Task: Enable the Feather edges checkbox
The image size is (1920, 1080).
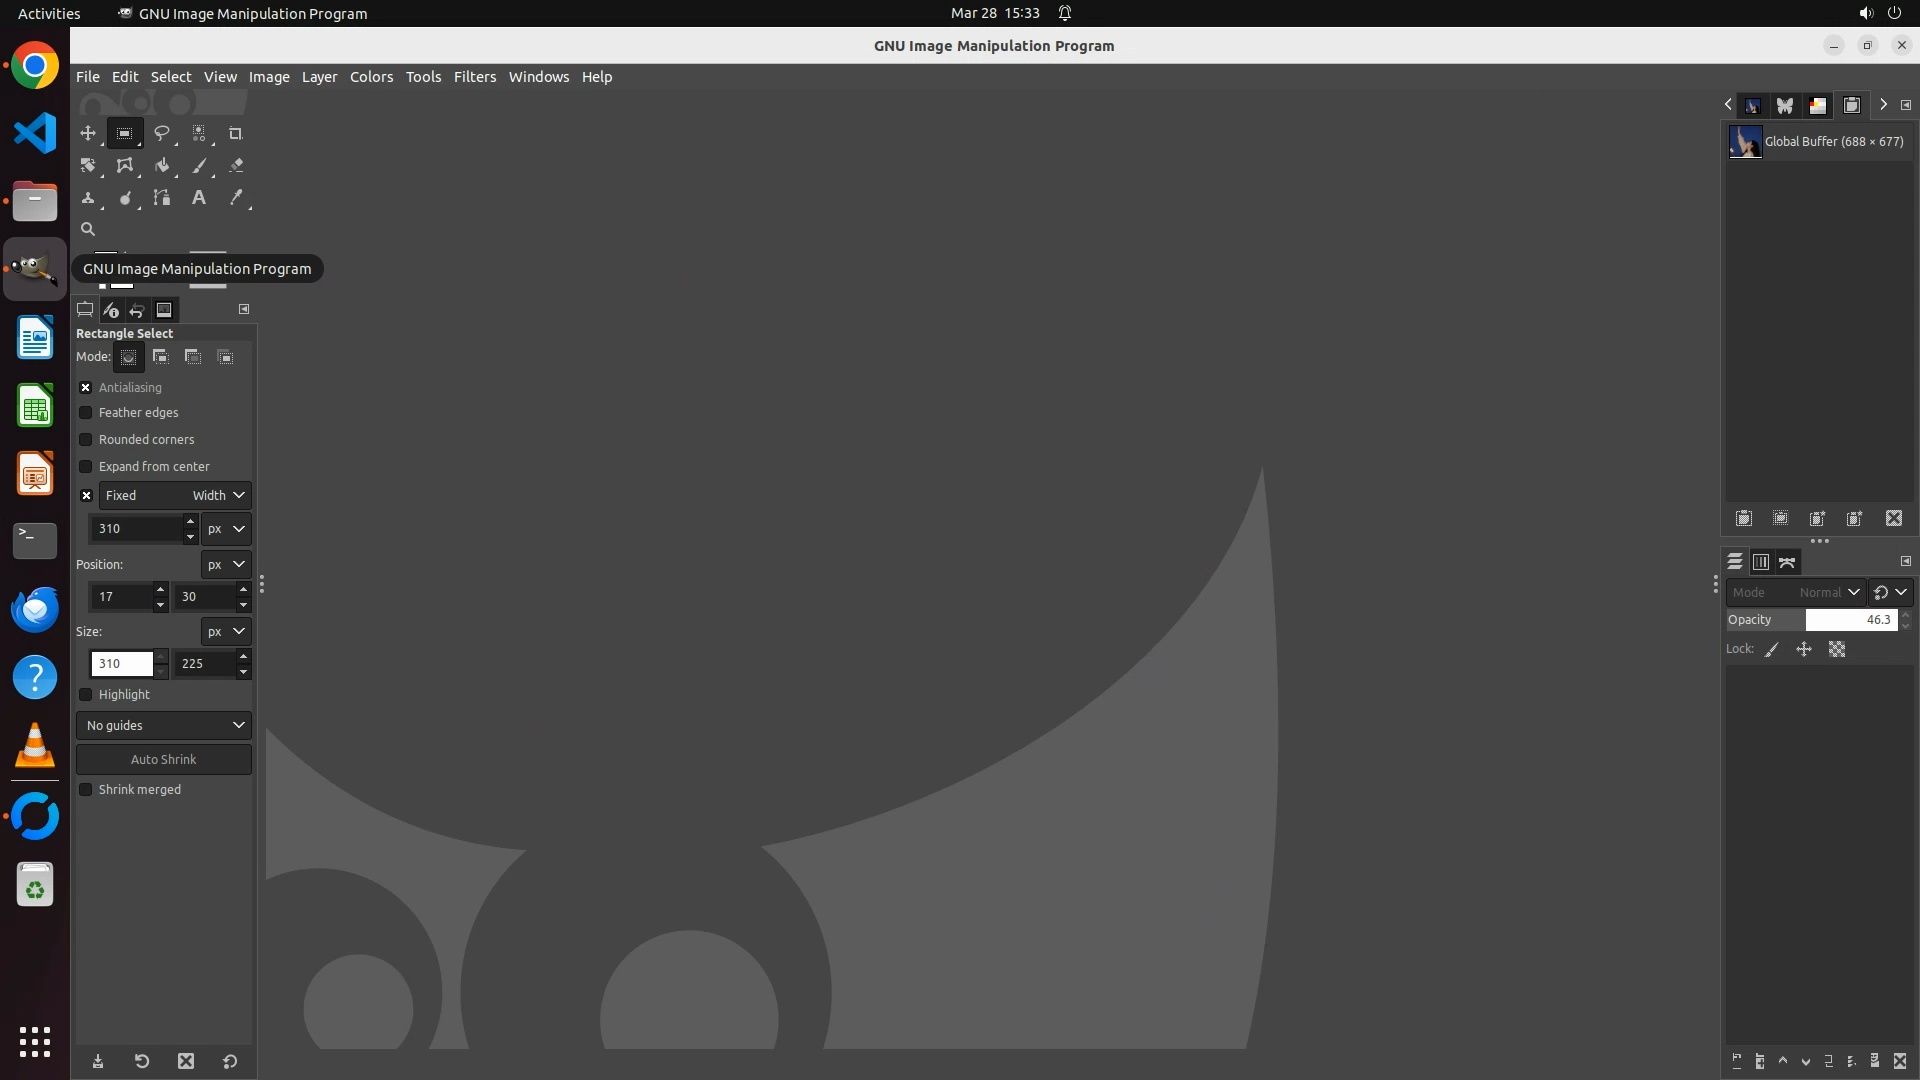Action: (86, 413)
